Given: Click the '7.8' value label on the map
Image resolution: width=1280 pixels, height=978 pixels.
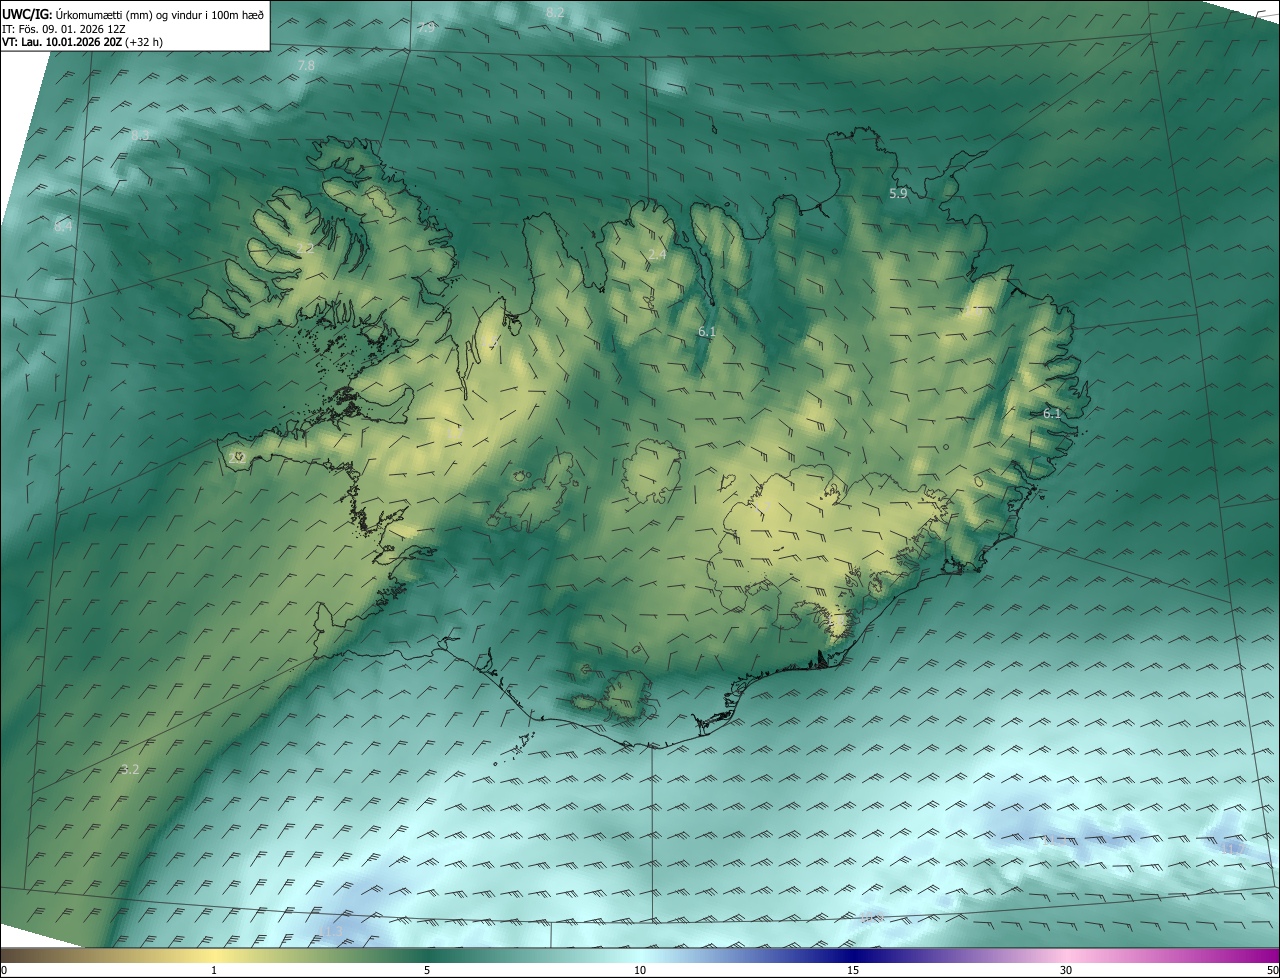Looking at the screenshot, I should (306, 65).
